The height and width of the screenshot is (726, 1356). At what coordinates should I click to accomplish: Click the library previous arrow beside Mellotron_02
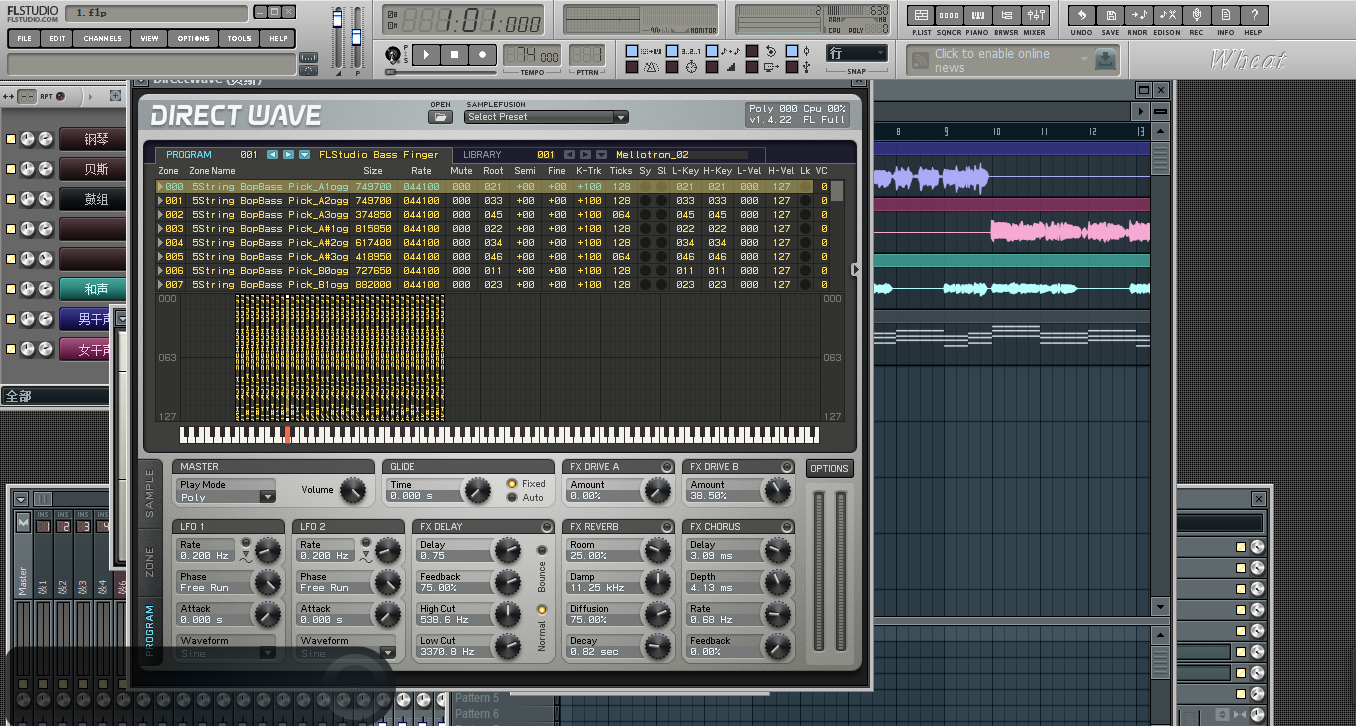tap(569, 155)
